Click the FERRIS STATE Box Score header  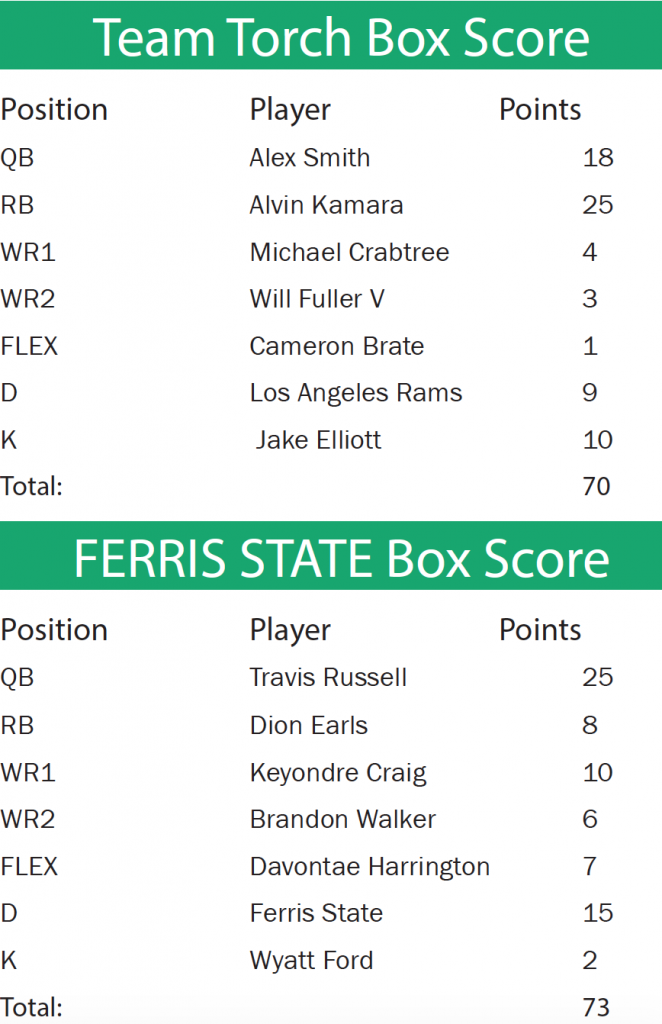click(341, 559)
